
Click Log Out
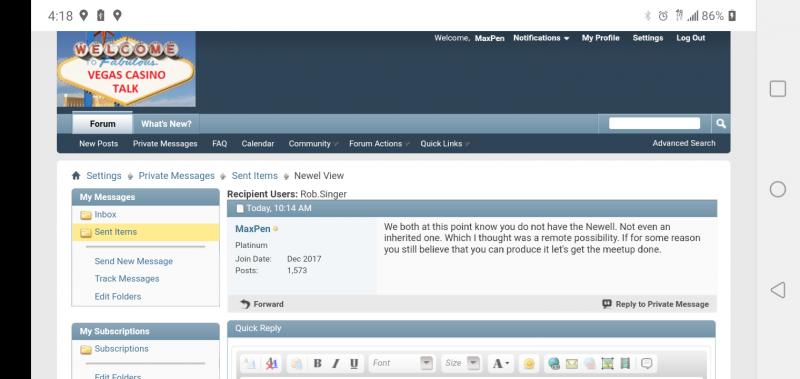tap(691, 38)
